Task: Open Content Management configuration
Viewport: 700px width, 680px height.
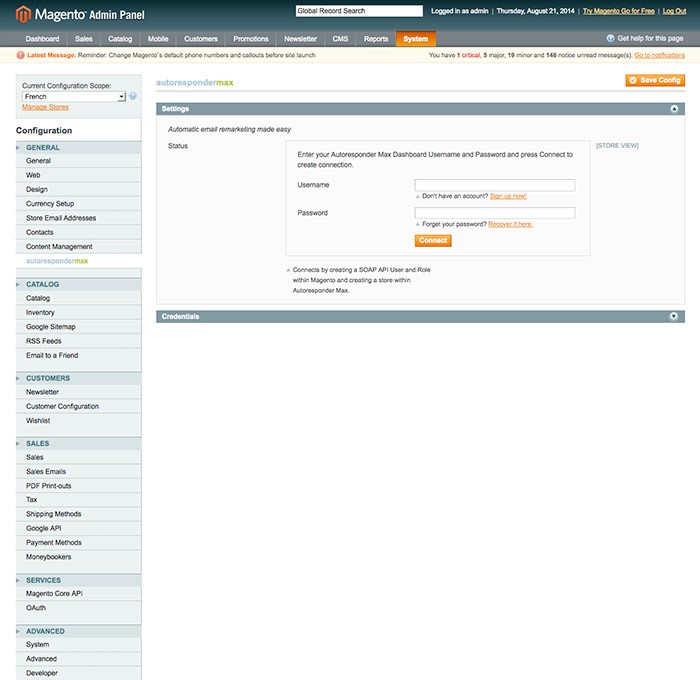Action: click(79, 246)
